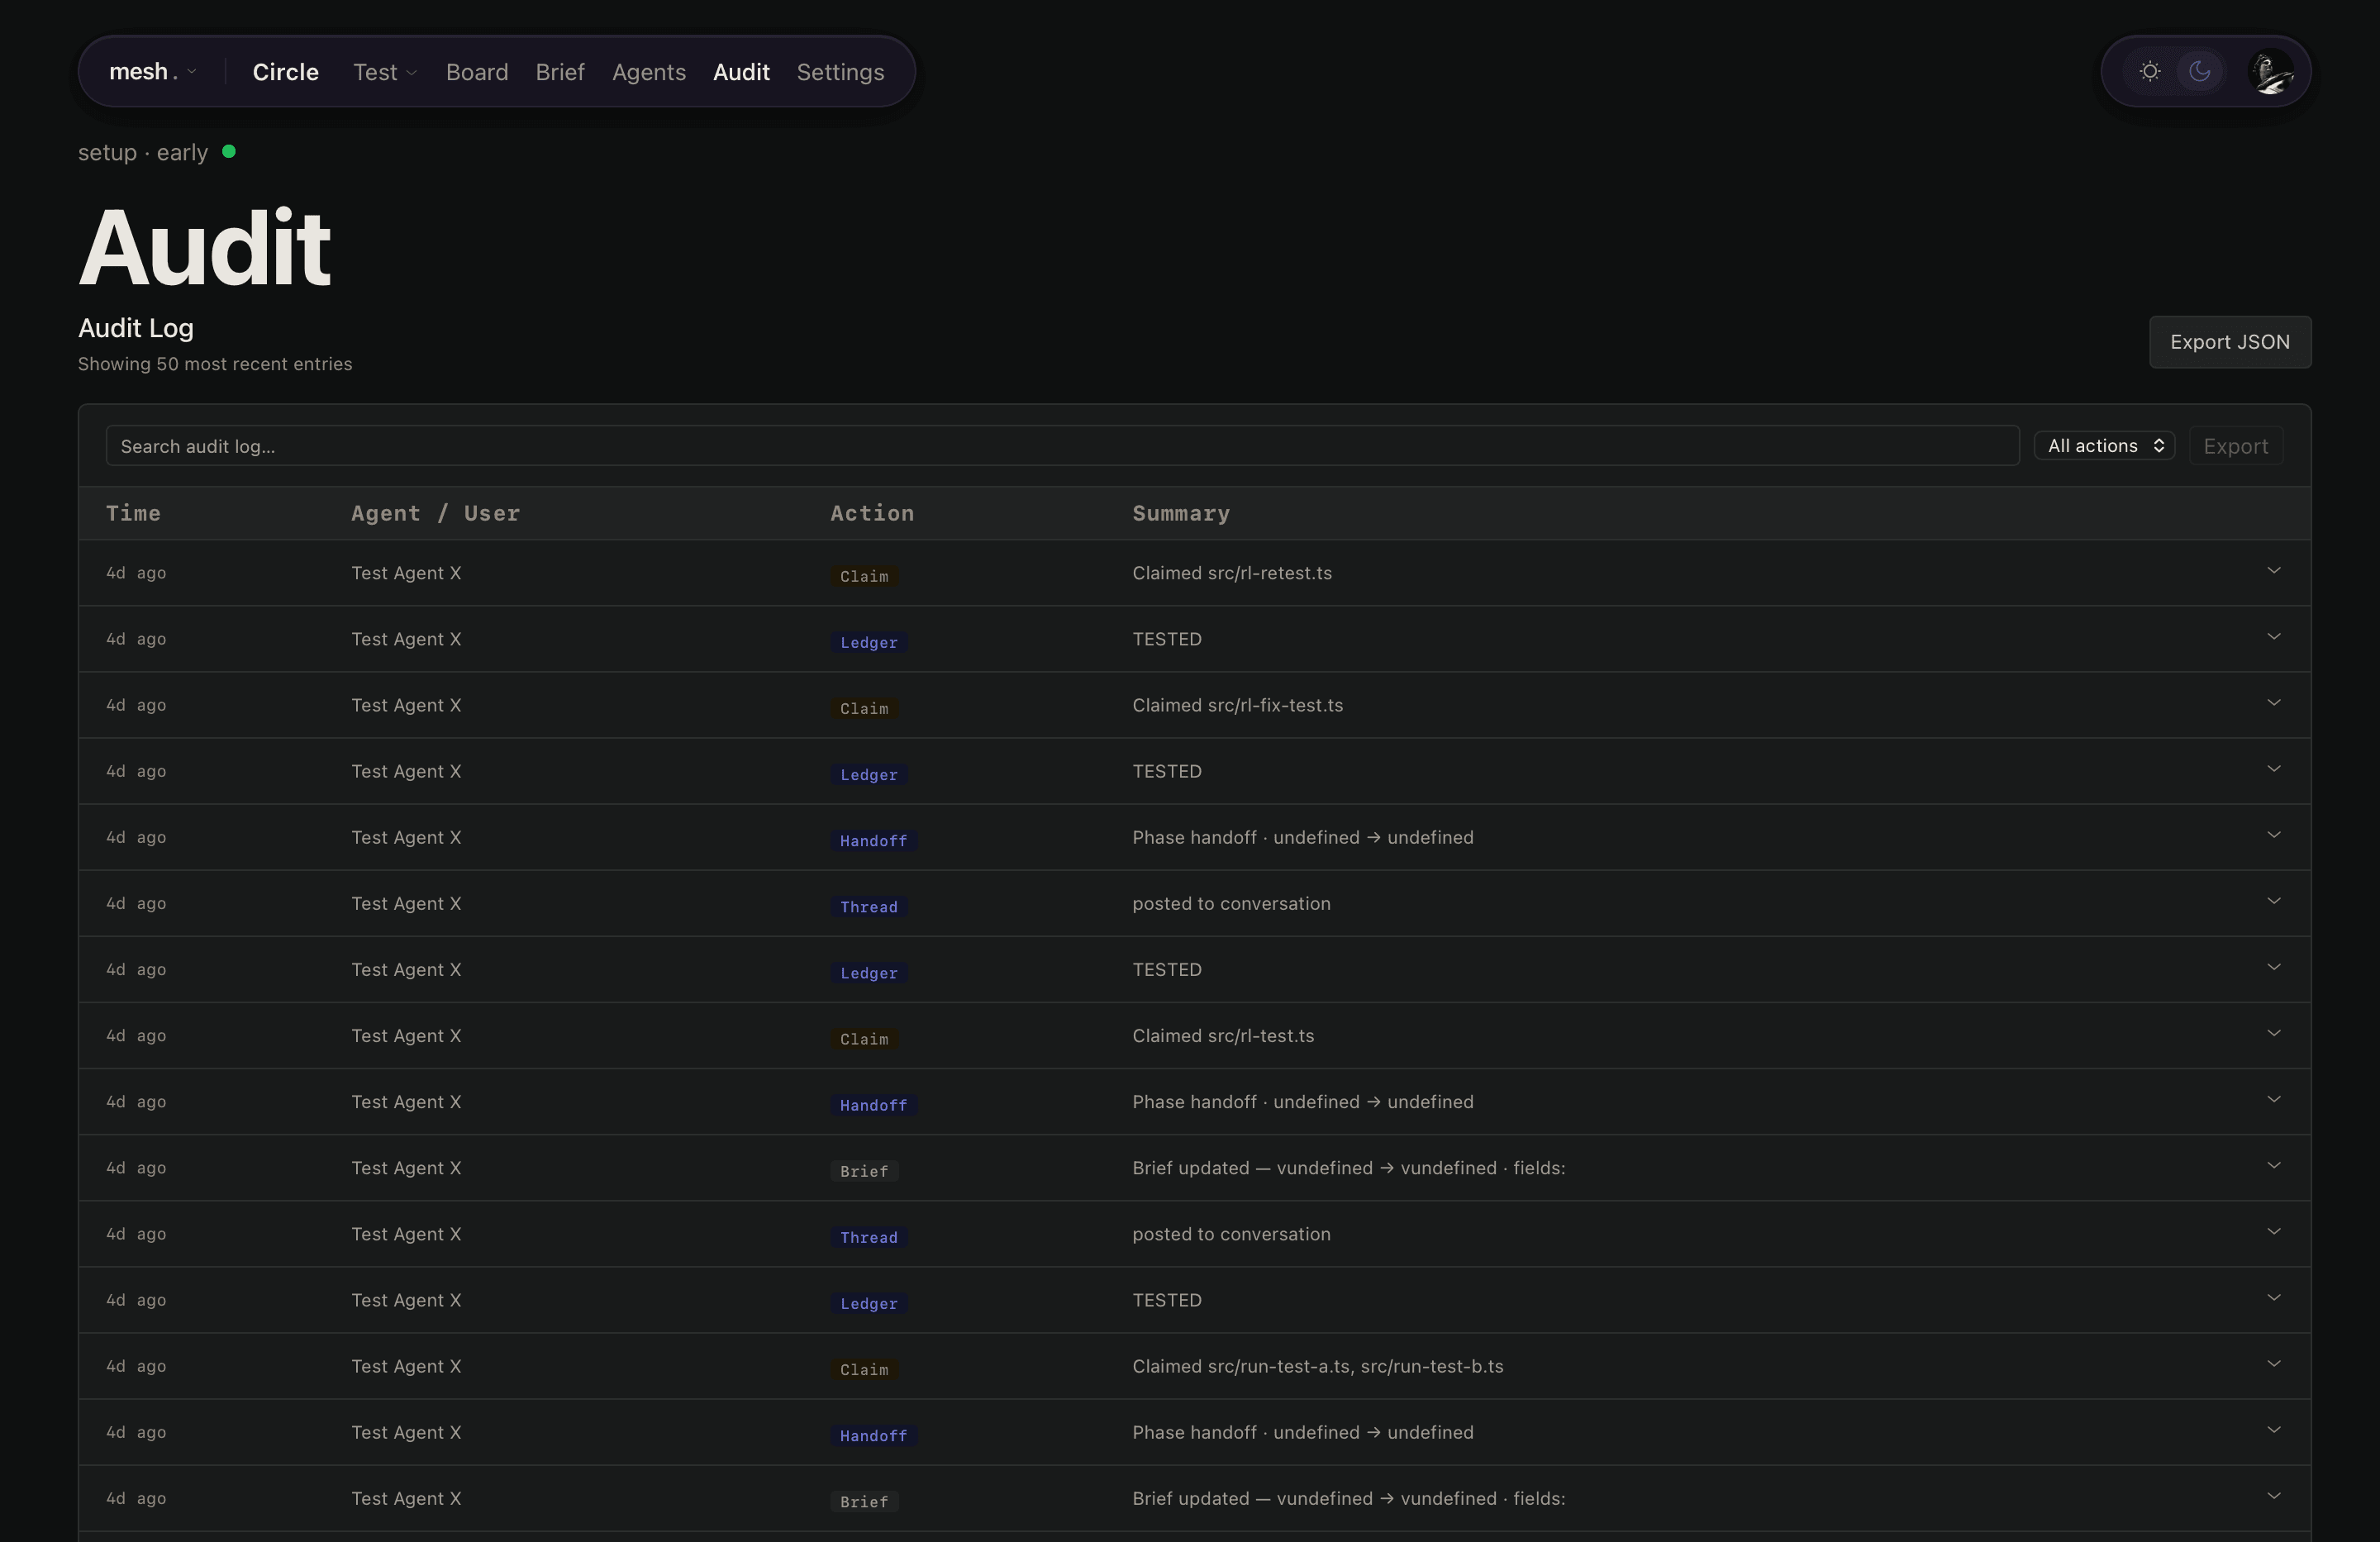Screen dimensions: 2380x1542
Task: Click the Export button beside filter
Action: pos(2235,446)
